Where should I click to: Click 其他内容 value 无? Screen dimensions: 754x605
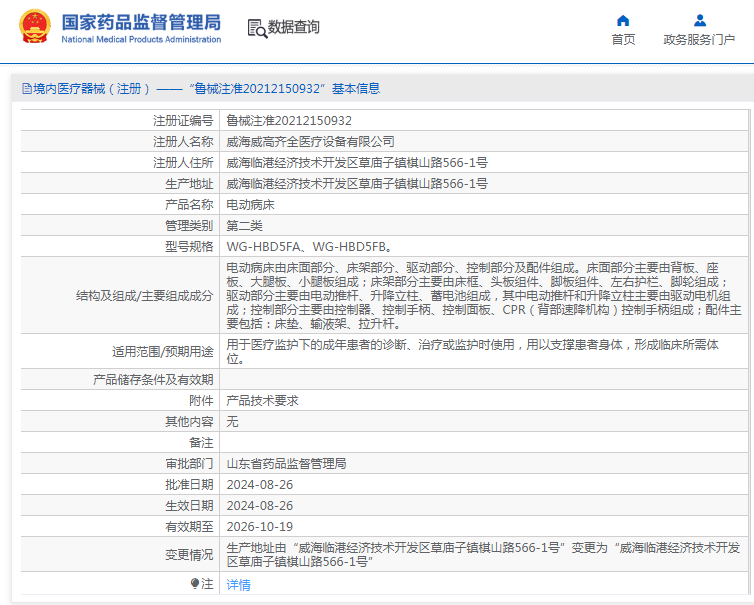coord(232,422)
